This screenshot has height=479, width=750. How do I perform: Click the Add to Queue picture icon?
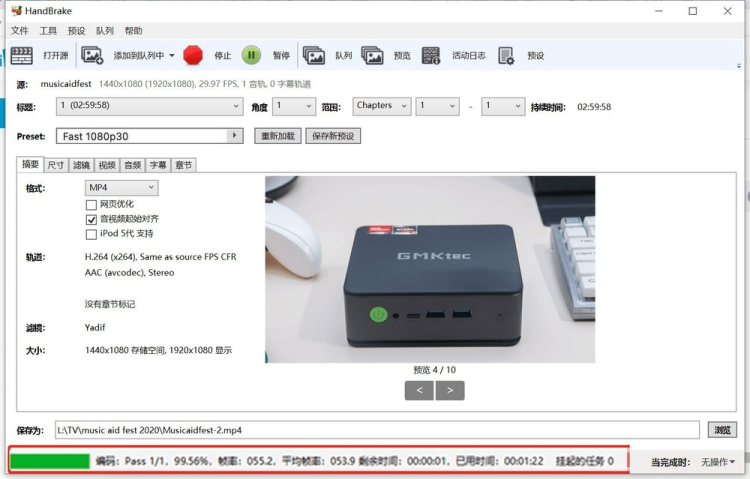pyautogui.click(x=92, y=56)
